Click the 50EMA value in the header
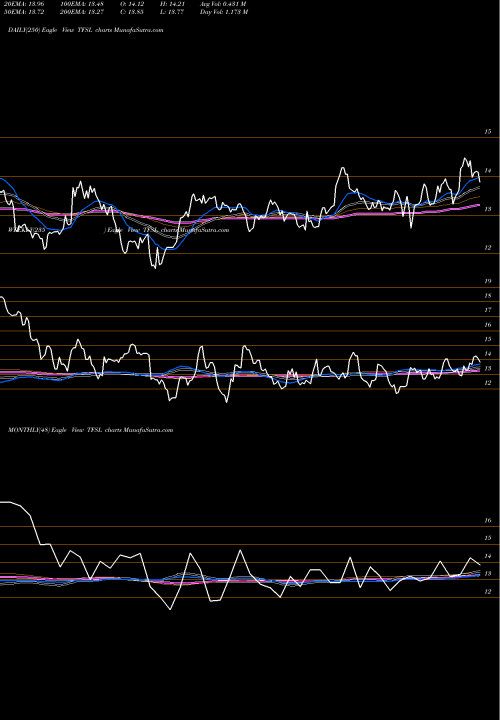500x720 pixels. (24, 12)
